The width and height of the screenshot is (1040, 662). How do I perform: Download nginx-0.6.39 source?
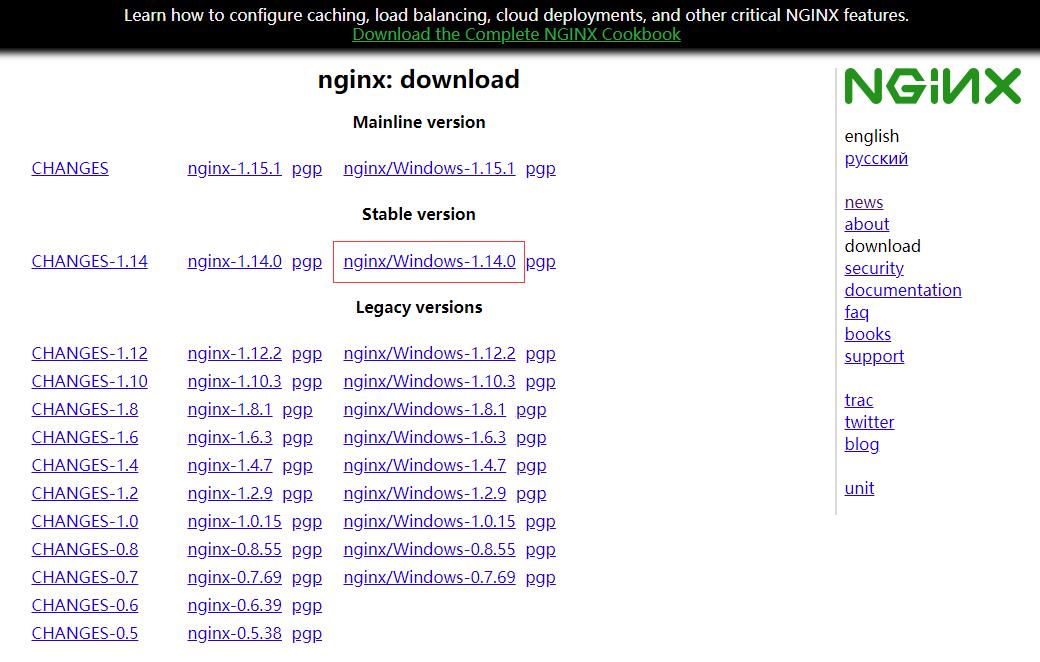[x=234, y=606]
